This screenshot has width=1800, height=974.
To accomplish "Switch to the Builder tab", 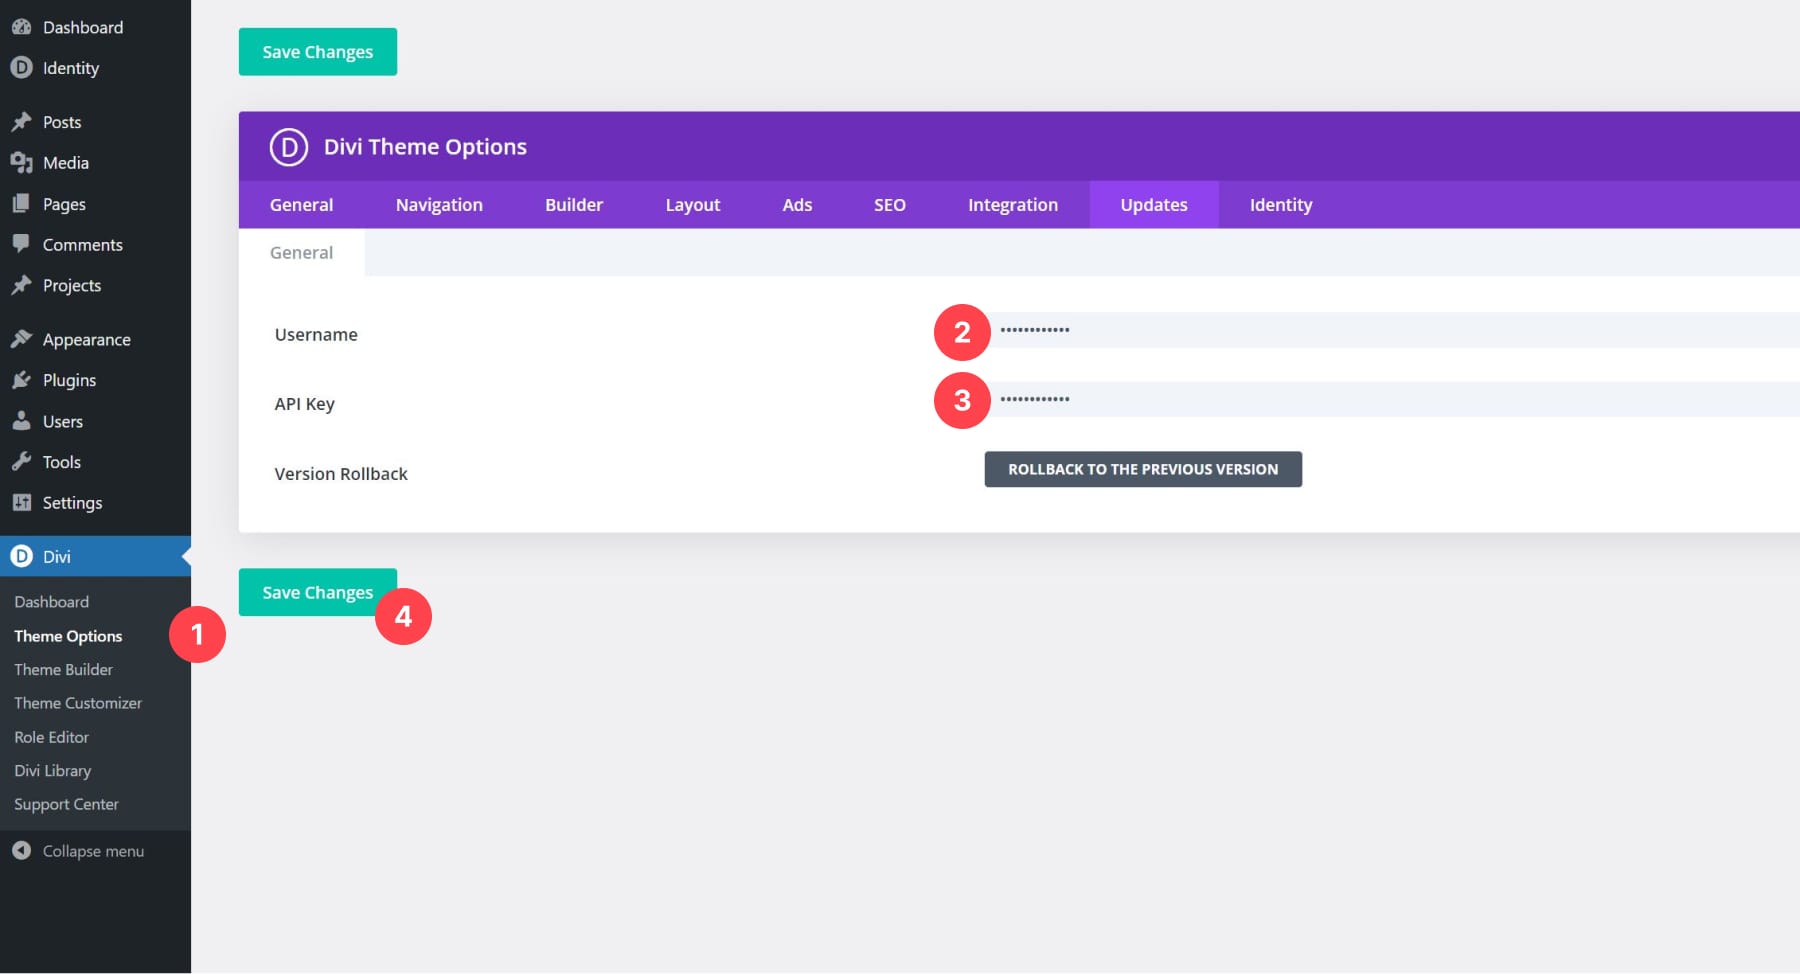I will [x=573, y=205].
